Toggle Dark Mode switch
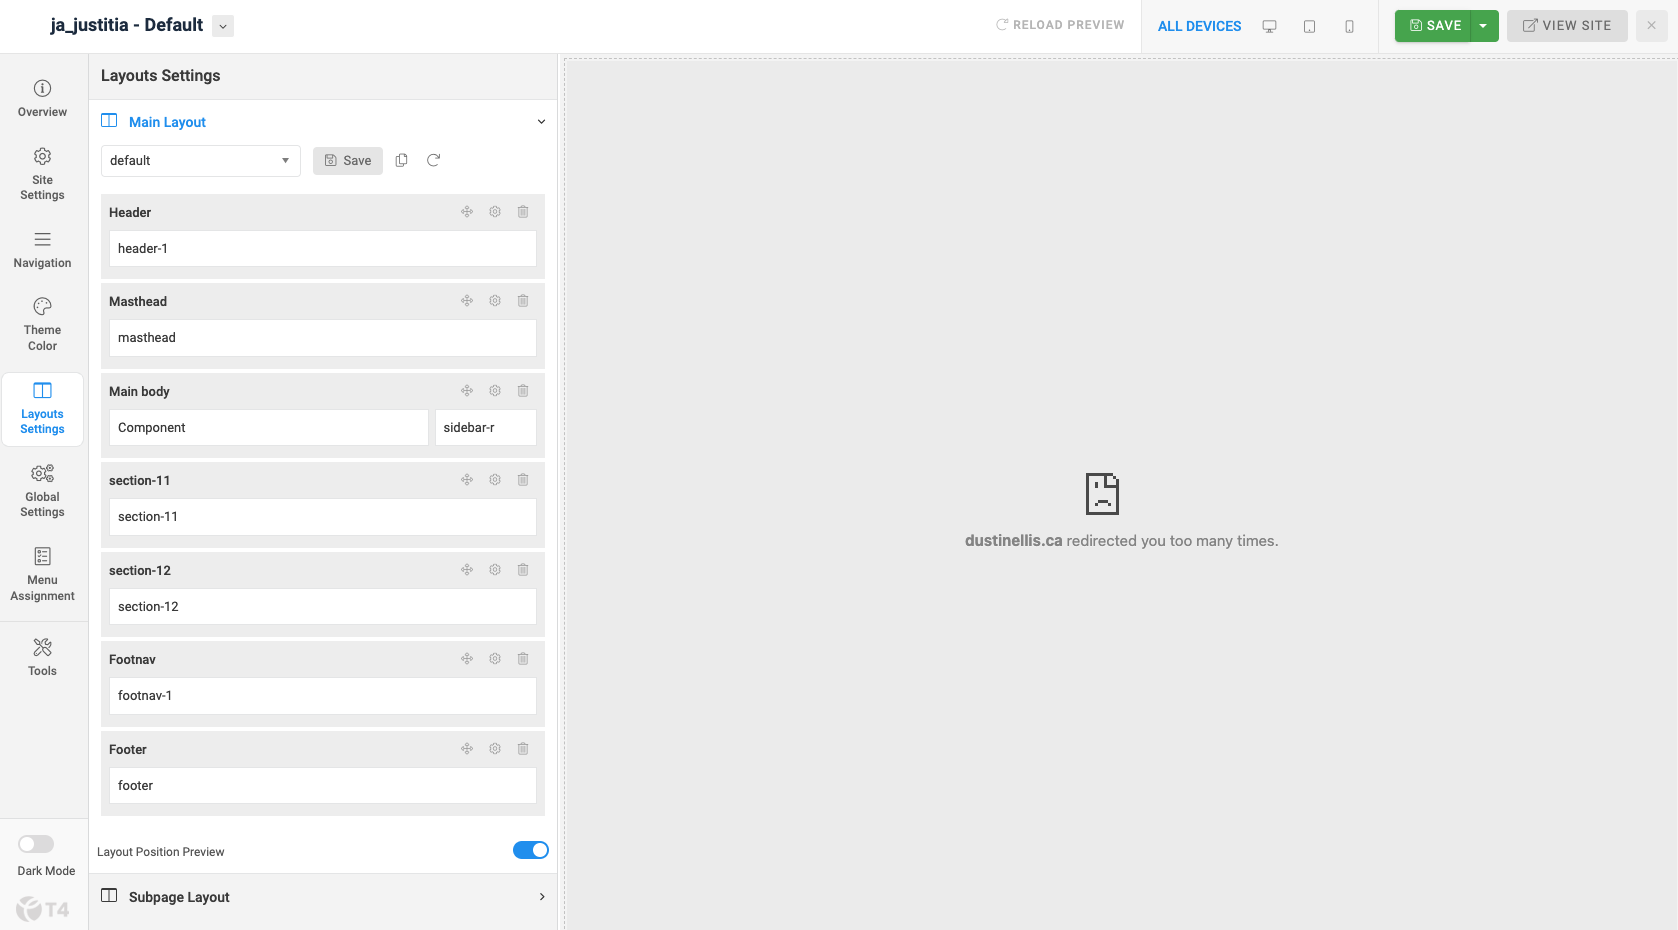Image resolution: width=1678 pixels, height=930 pixels. 36,844
